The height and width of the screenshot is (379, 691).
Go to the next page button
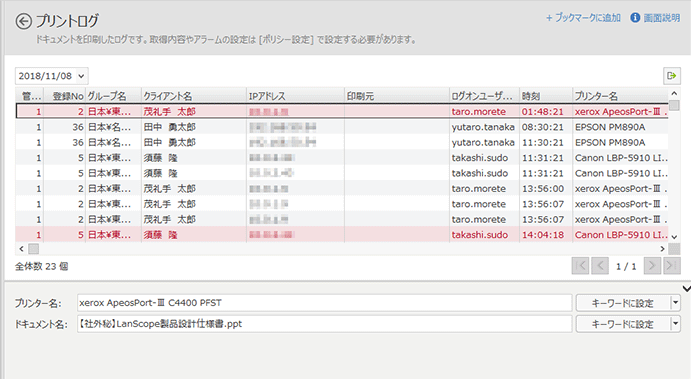652,266
